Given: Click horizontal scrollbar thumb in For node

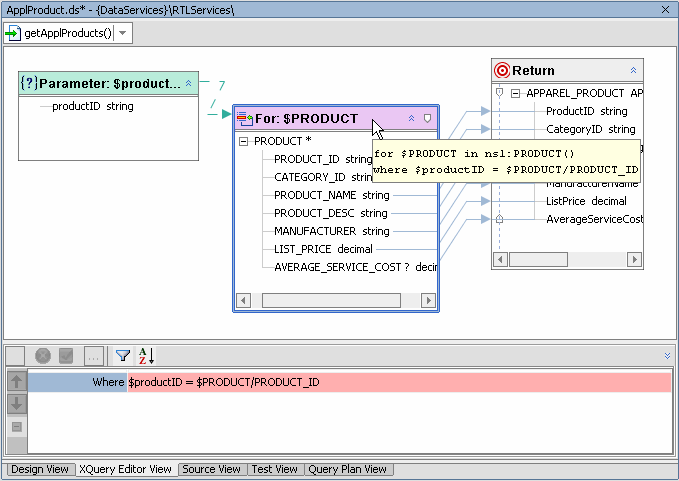Looking at the screenshot, I should [331, 300].
